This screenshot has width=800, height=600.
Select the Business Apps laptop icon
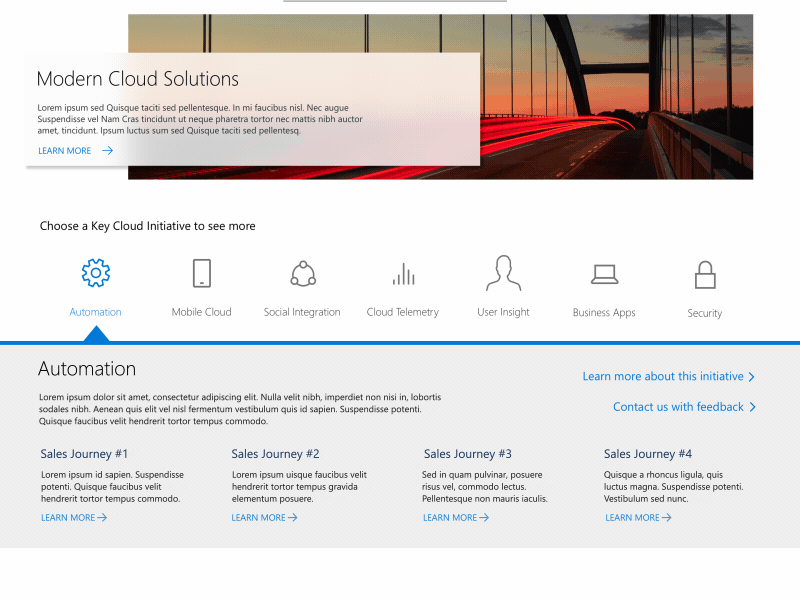tap(604, 273)
